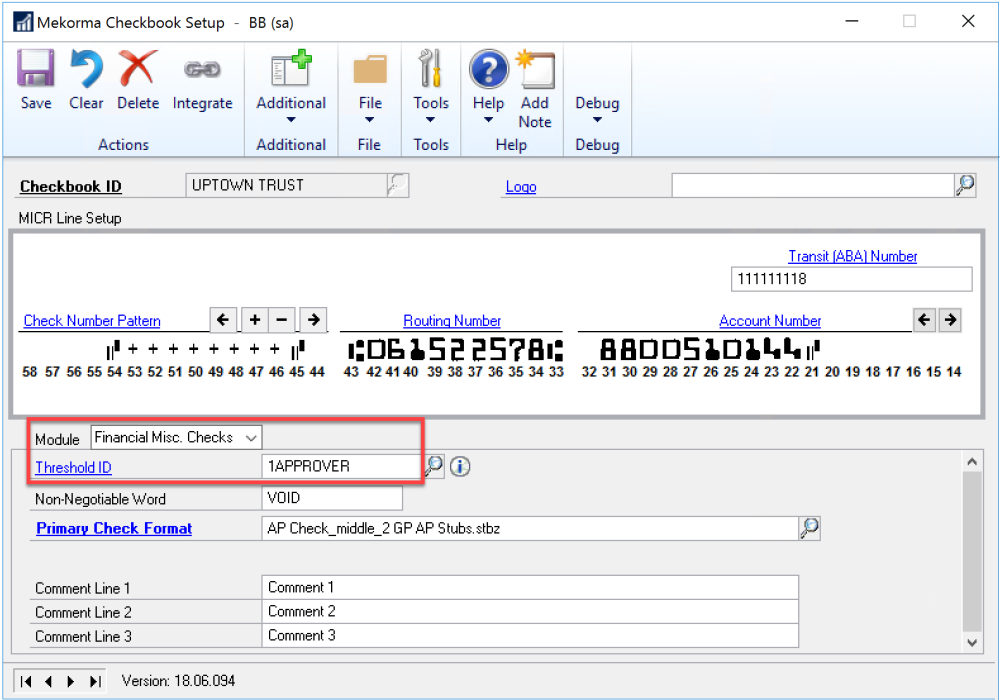Click the Routing Number link
The width and height of the screenshot is (1000, 700).
(452, 321)
